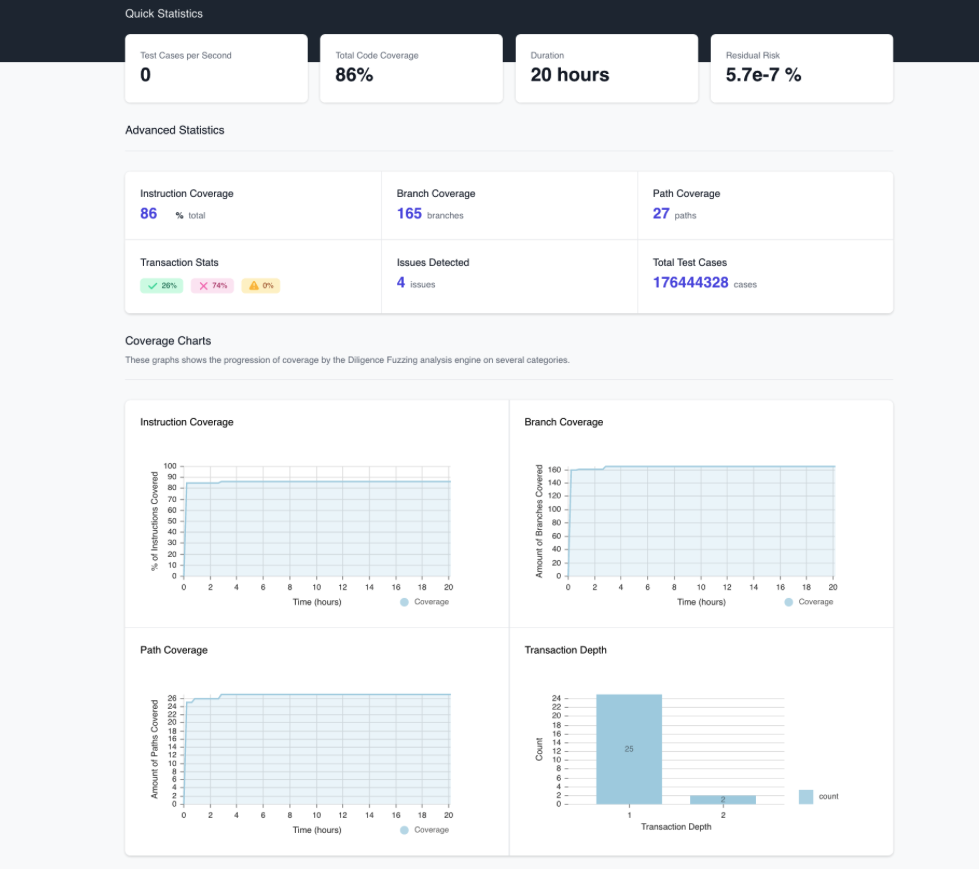Click the Instruction Coverage area chart plot
The height and width of the screenshot is (869, 979).
point(316,528)
